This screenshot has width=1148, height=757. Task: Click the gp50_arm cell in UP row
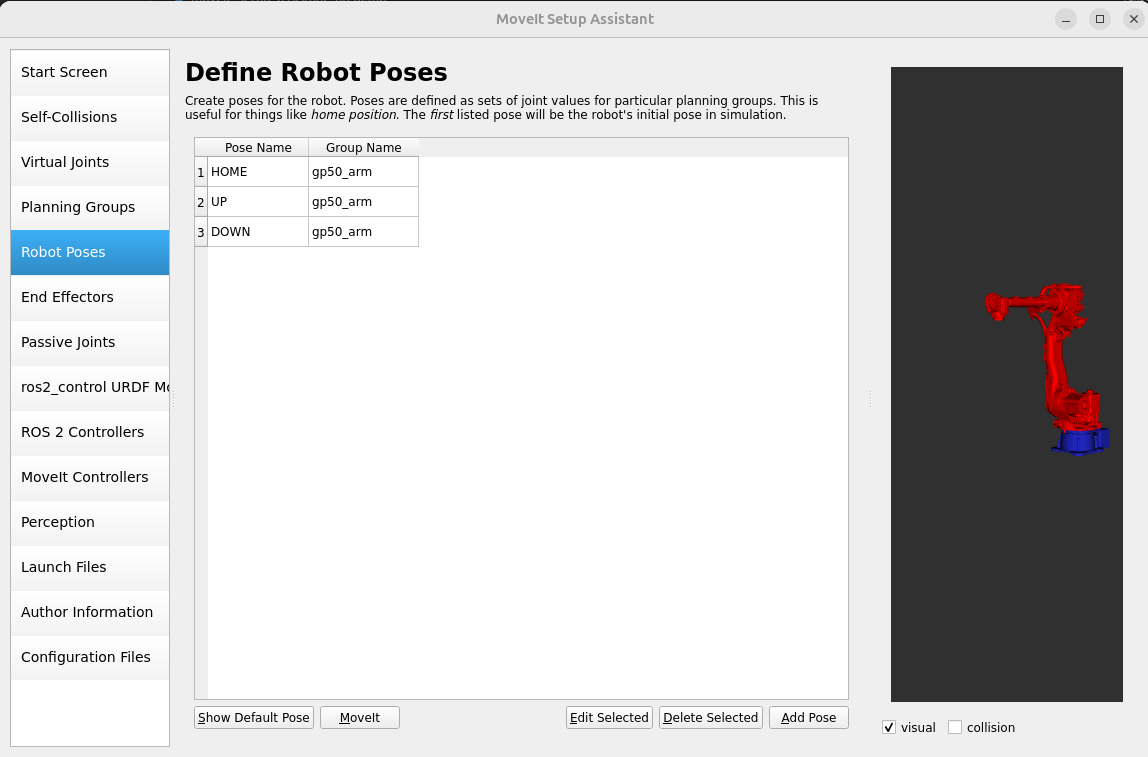click(363, 202)
